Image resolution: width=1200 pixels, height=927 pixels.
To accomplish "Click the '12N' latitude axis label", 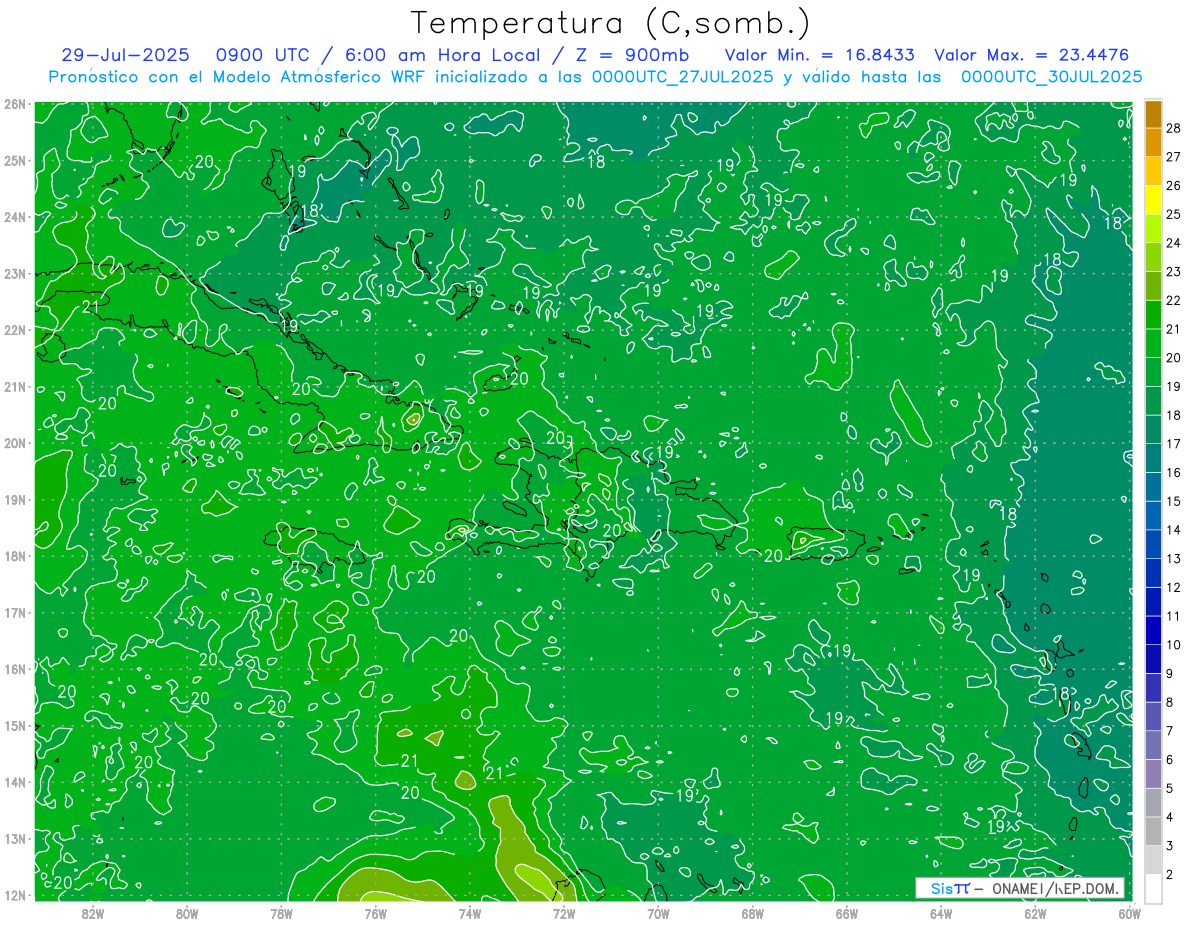I will [15, 895].
